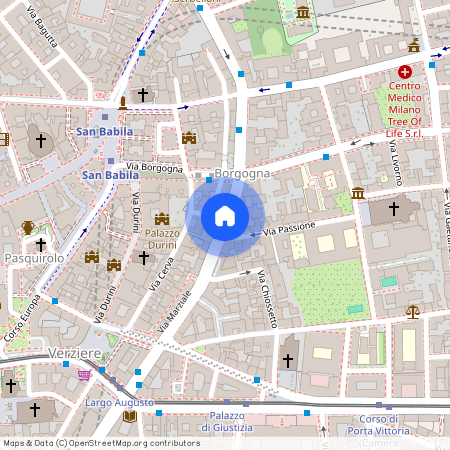Select the church cross next to Via Cerva
Image resolution: width=450 pixels, height=450 pixels.
coord(144,258)
